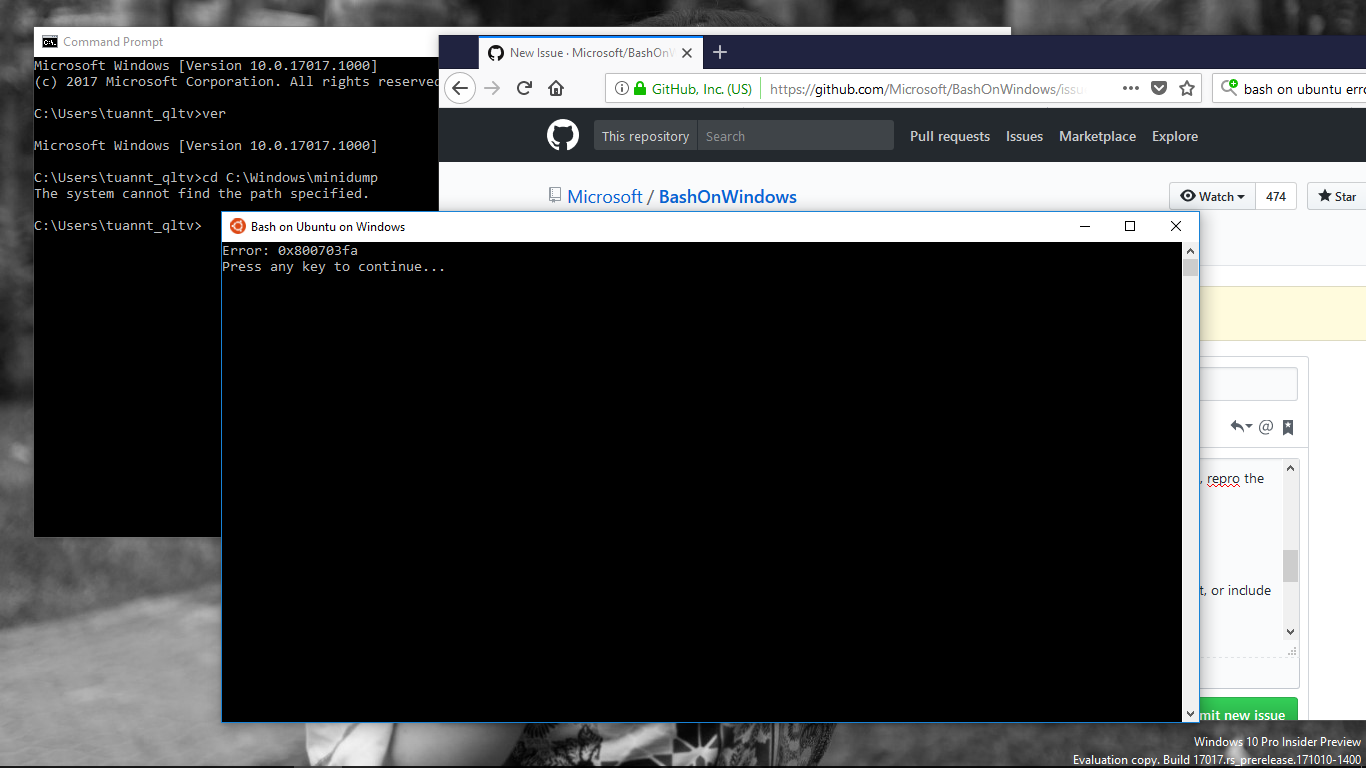
Task: Click the issue body scrollbar thumb
Action: [1290, 565]
